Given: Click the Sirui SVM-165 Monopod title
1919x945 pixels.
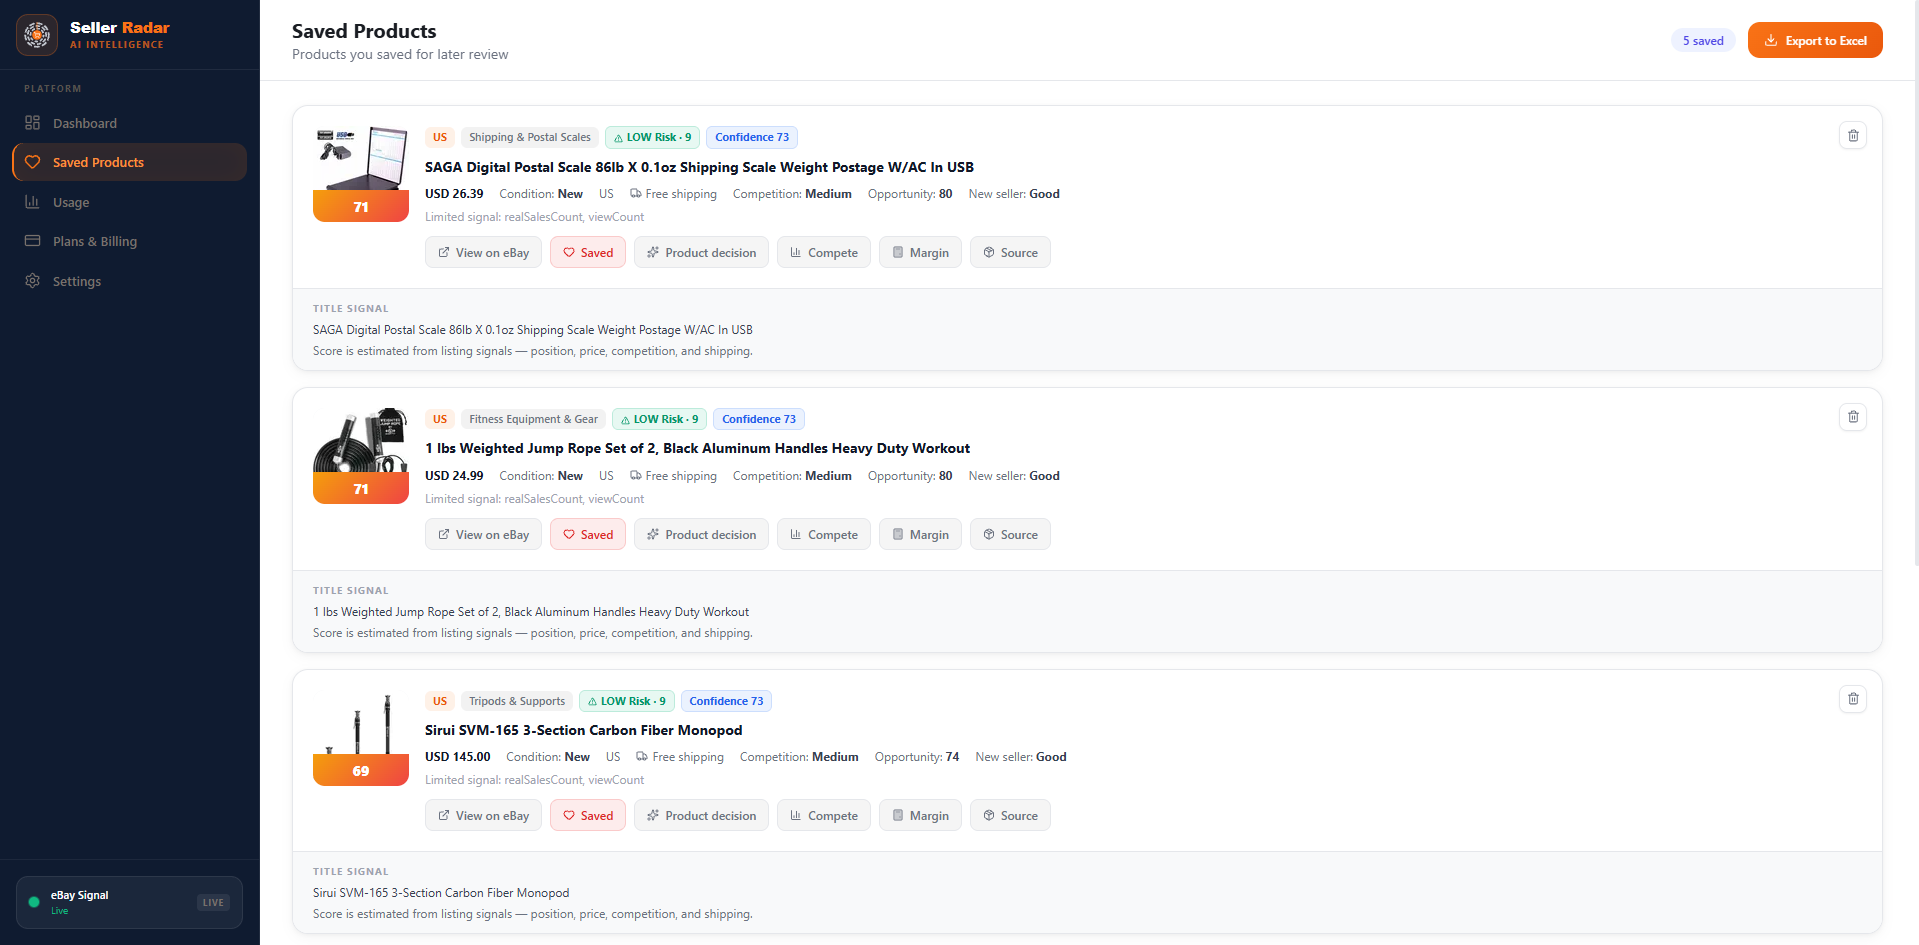Looking at the screenshot, I should (x=583, y=730).
